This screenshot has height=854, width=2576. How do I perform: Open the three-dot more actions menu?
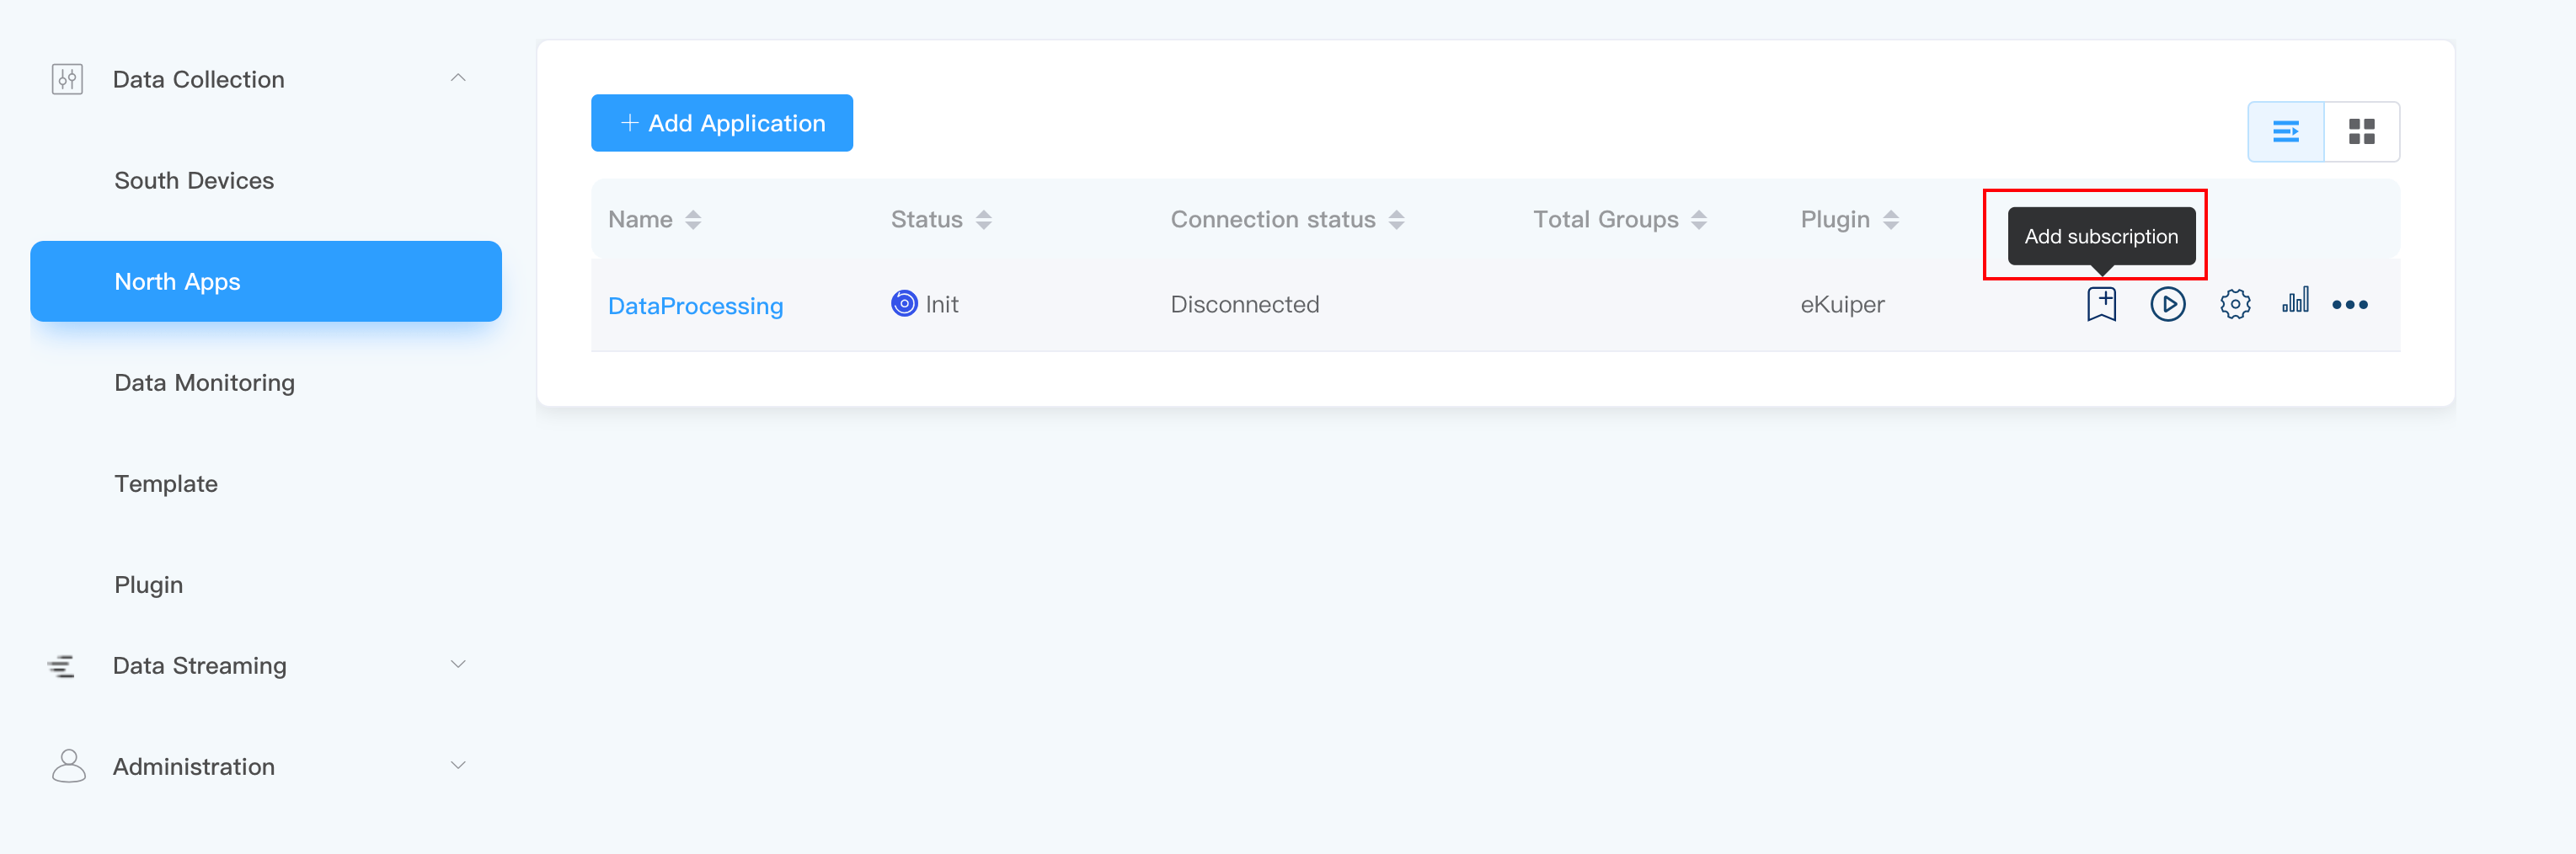[x=2349, y=305]
